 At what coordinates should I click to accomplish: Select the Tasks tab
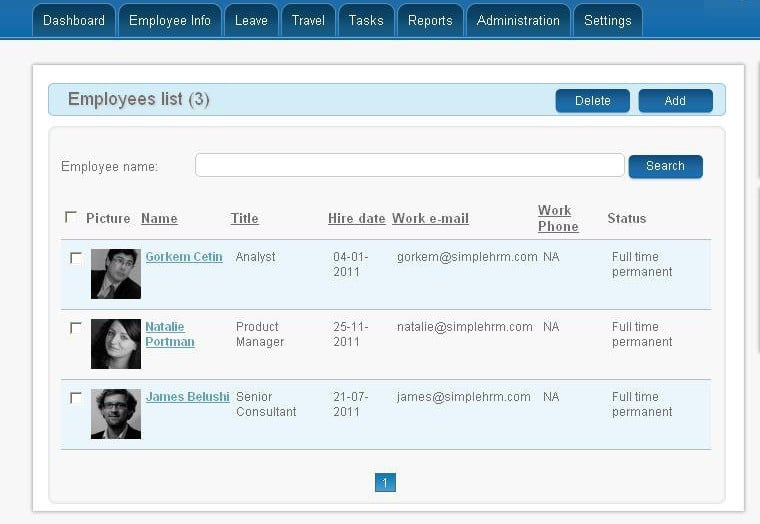[366, 20]
